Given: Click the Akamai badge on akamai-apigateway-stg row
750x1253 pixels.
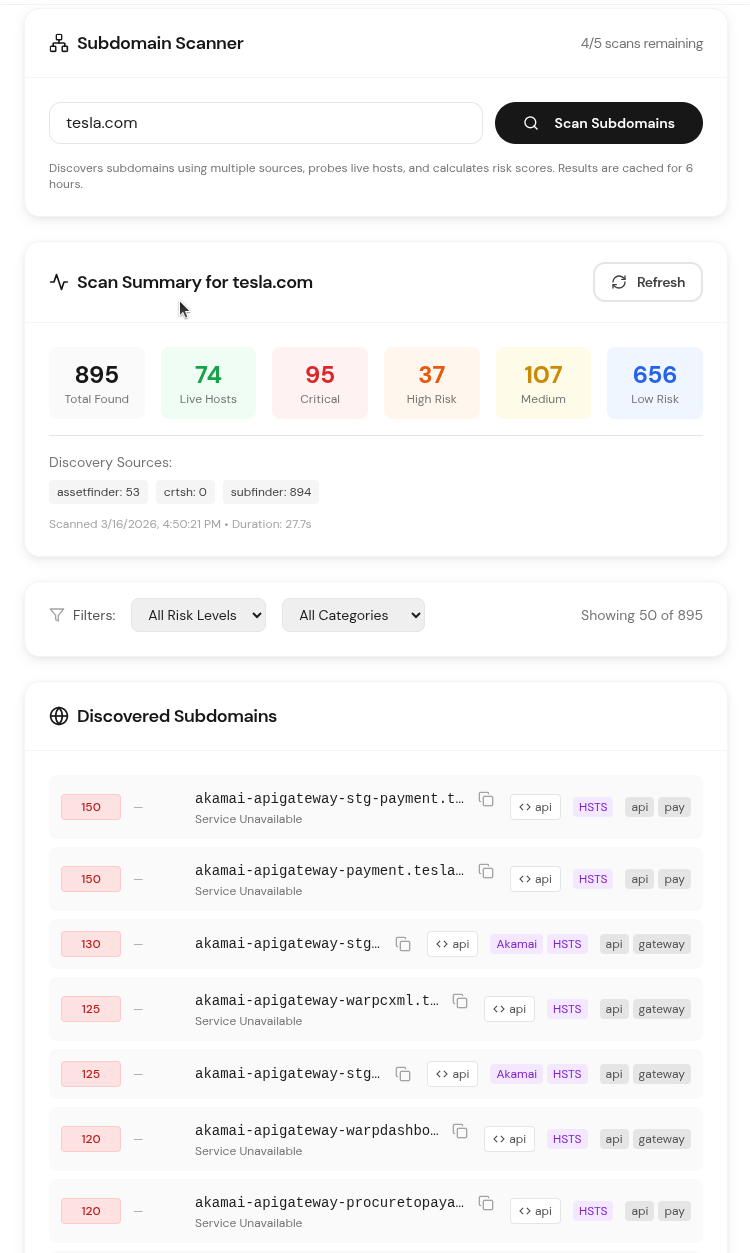Looking at the screenshot, I should 516,943.
